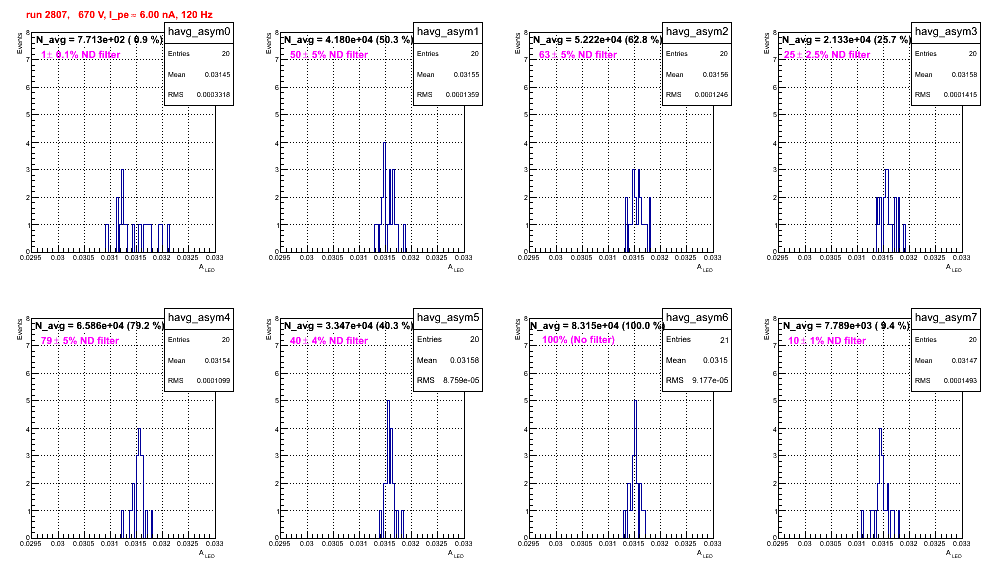Click the havg_asym4 RMS value 0.0001099
The width and height of the screenshot is (996, 572).
click(213, 381)
